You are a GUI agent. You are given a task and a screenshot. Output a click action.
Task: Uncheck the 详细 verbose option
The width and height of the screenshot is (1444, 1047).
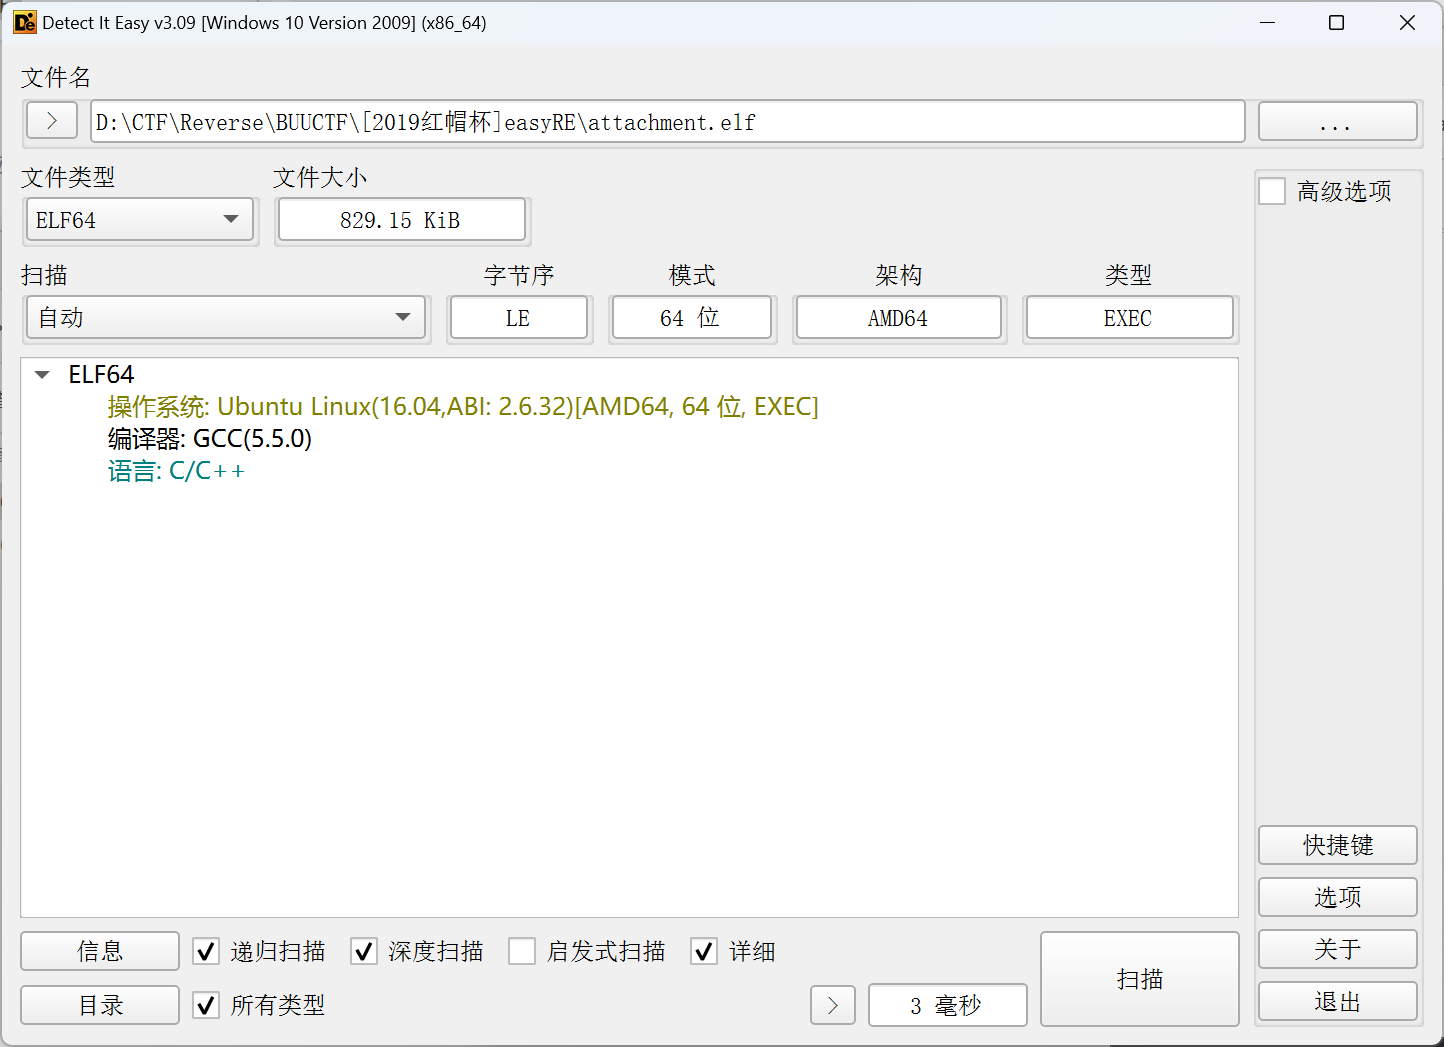pyautogui.click(x=704, y=951)
